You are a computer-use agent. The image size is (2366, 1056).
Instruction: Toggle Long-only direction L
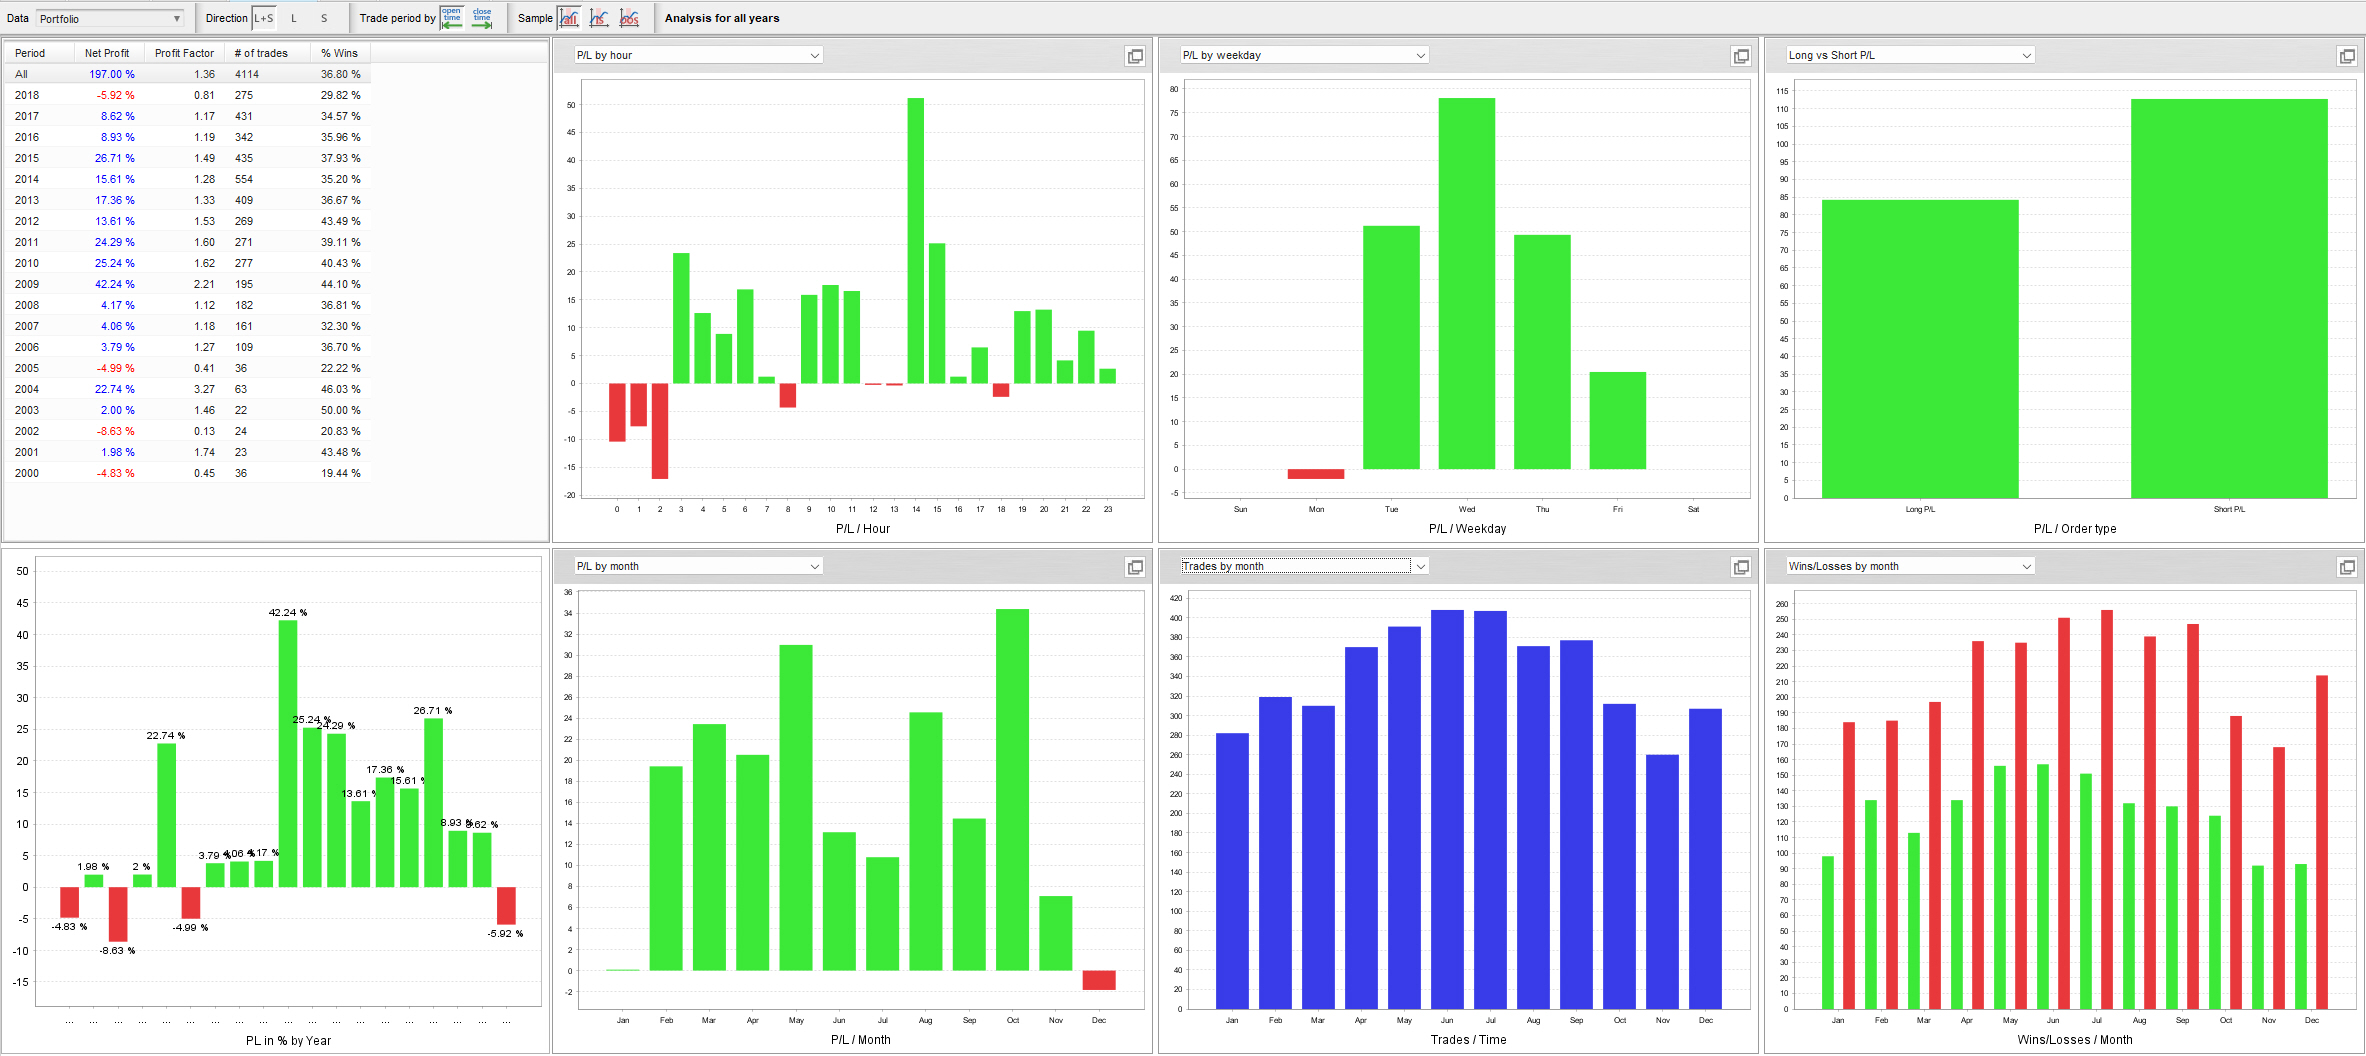click(x=294, y=18)
